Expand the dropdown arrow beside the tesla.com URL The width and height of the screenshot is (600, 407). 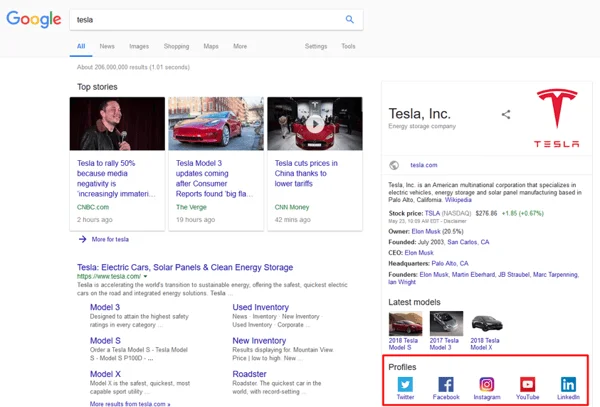coord(145,276)
